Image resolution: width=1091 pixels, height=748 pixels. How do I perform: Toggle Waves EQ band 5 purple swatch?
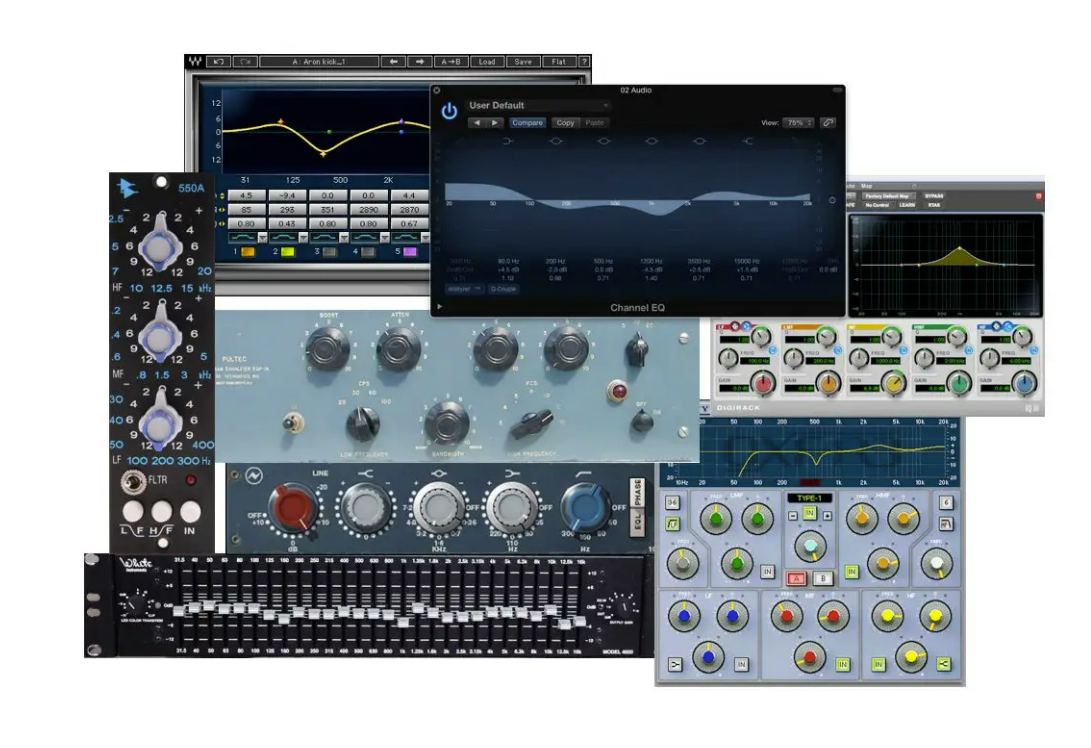pyautogui.click(x=410, y=252)
